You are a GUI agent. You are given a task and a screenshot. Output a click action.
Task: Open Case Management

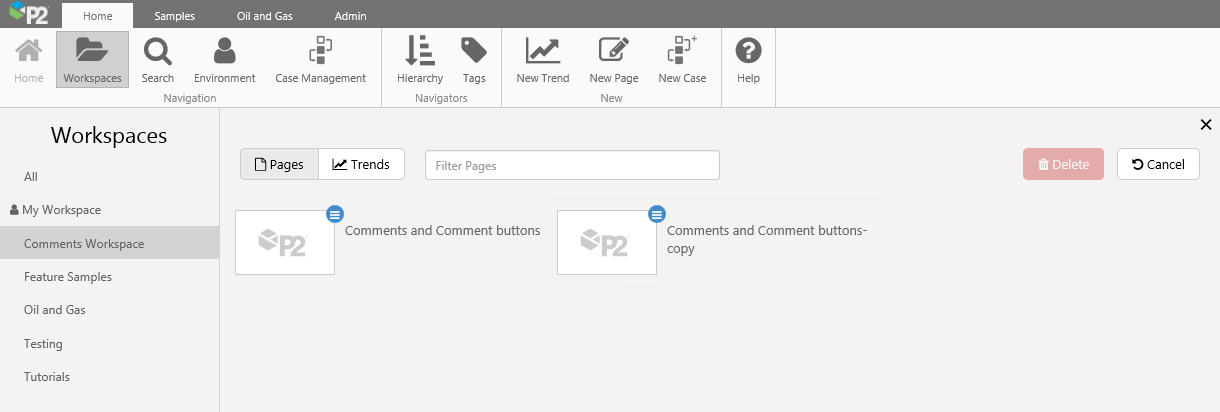point(321,59)
